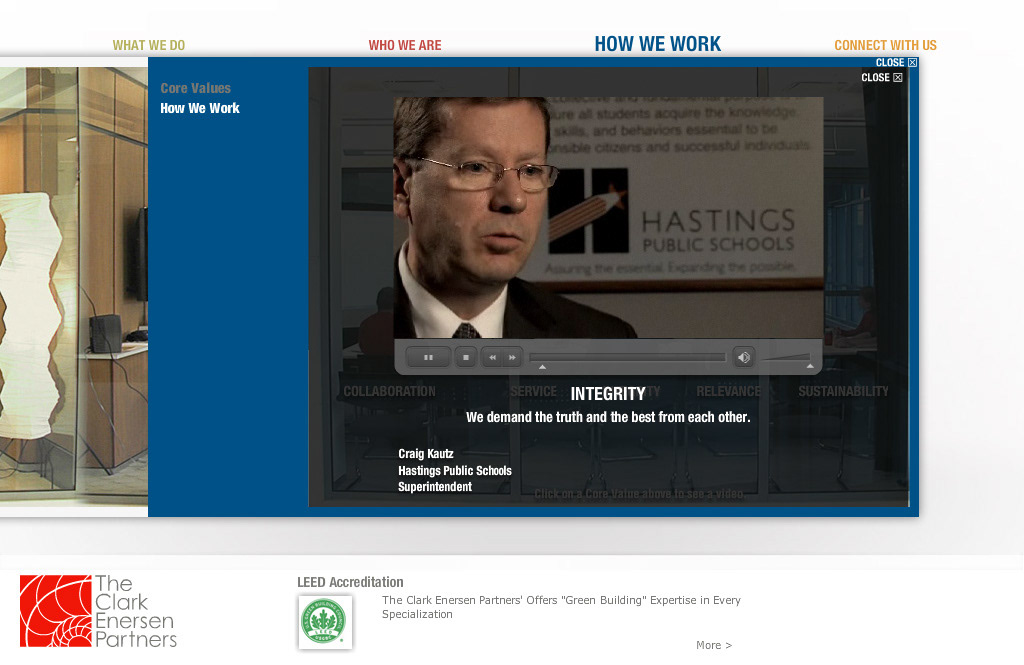Click the volume level marker triangle
Image resolution: width=1024 pixels, height=665 pixels.
810,366
